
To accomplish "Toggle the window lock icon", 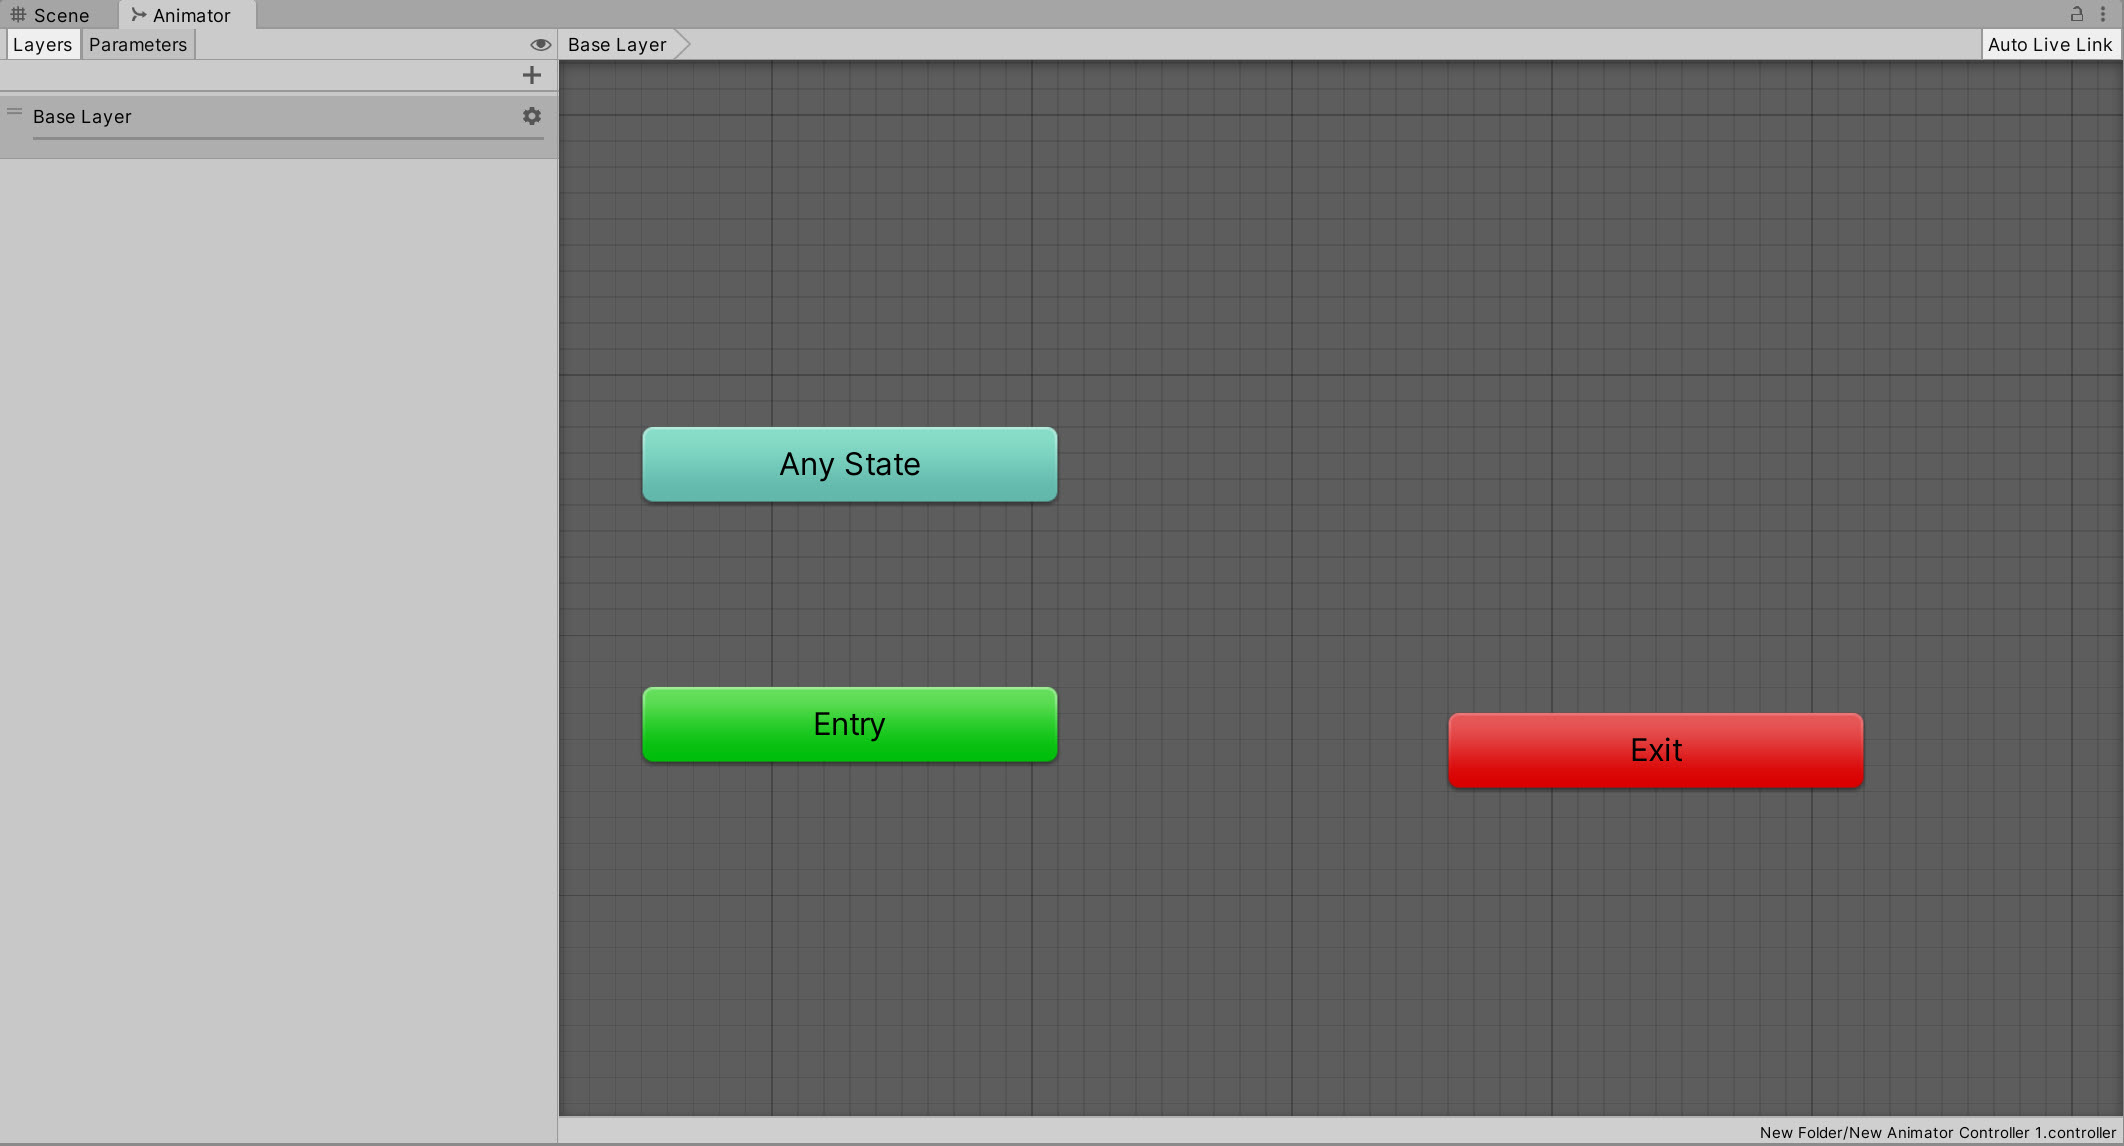I will pyautogui.click(x=2076, y=14).
